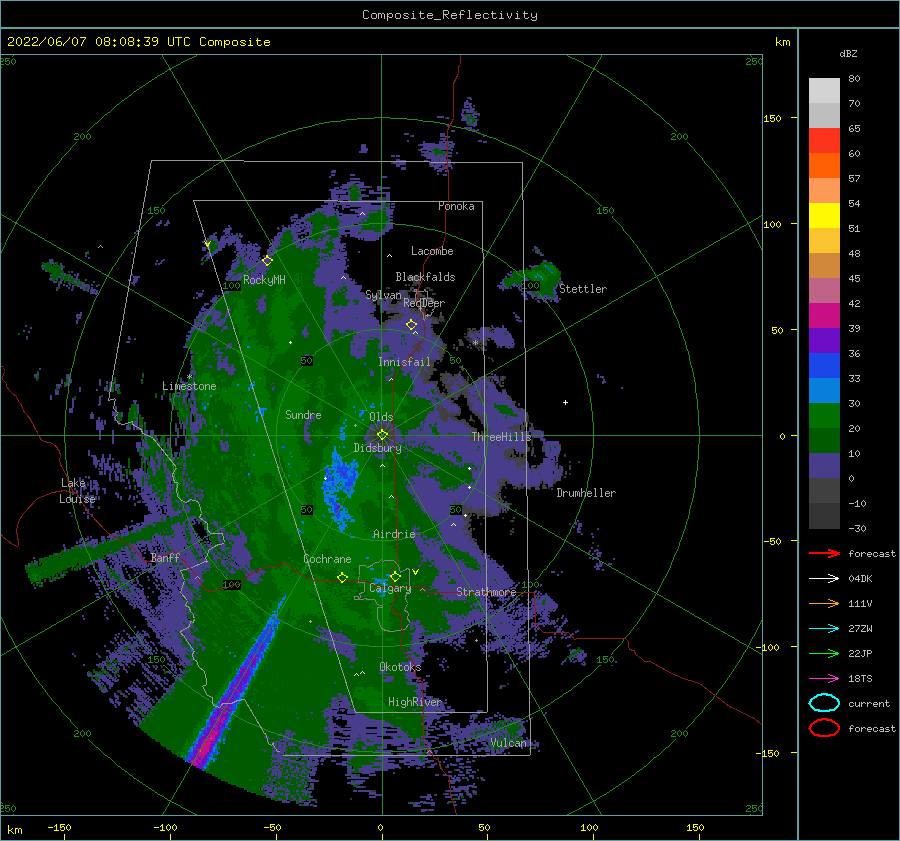The image size is (900, 841).
Task: Click the cyan 'current' oval icon
Action: [824, 703]
